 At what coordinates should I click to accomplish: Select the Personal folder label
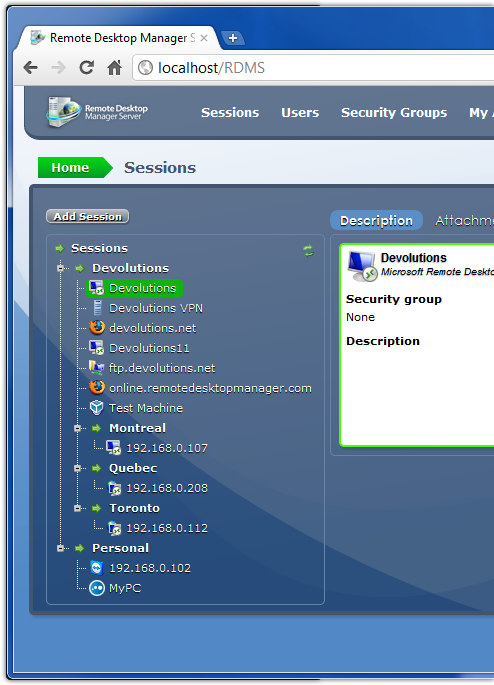click(x=121, y=548)
